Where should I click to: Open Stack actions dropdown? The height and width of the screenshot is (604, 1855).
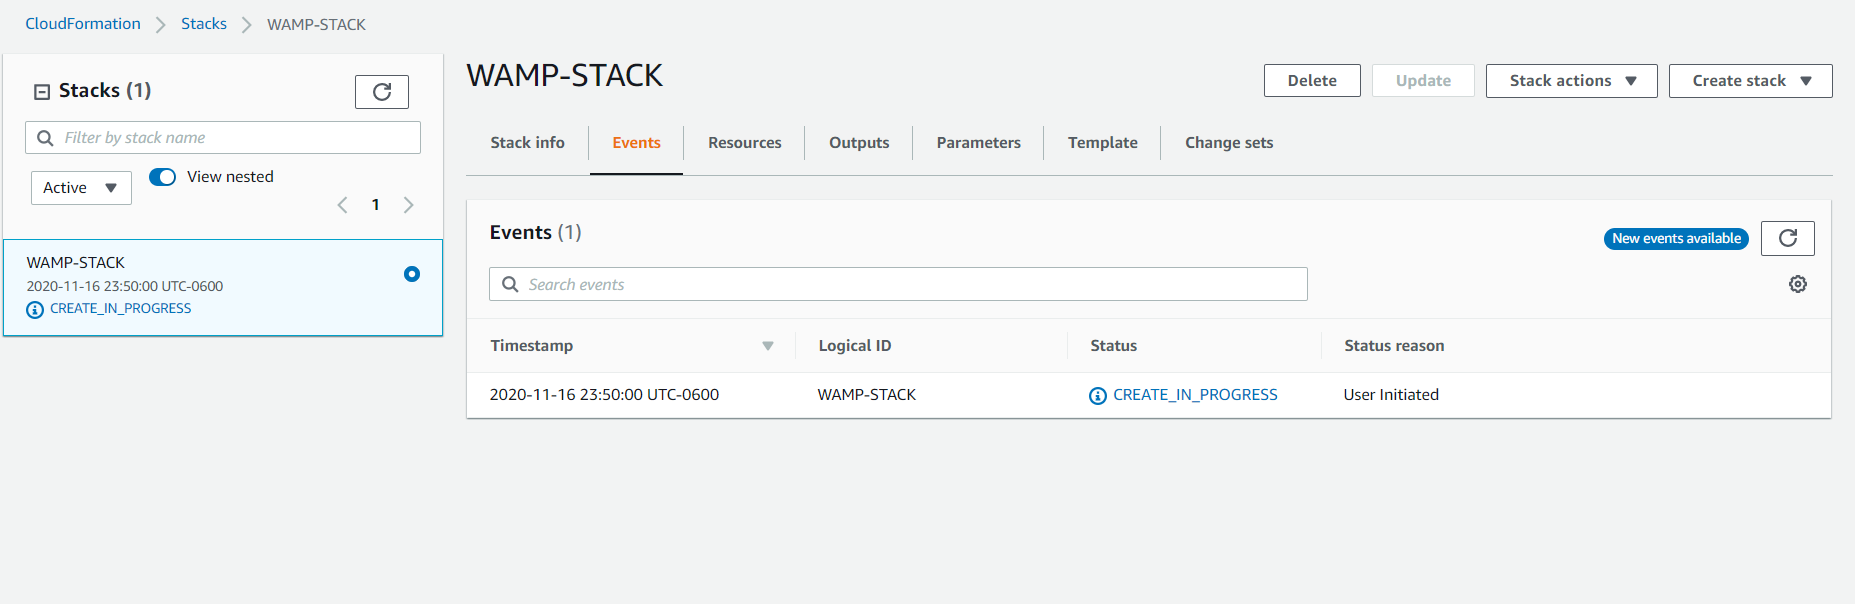(1571, 81)
